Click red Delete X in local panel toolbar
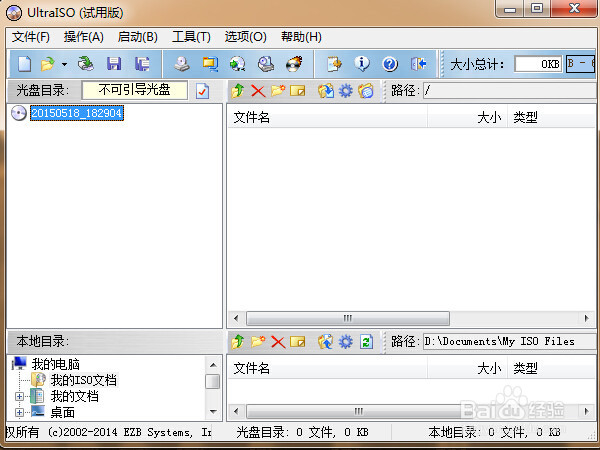 coord(278,342)
